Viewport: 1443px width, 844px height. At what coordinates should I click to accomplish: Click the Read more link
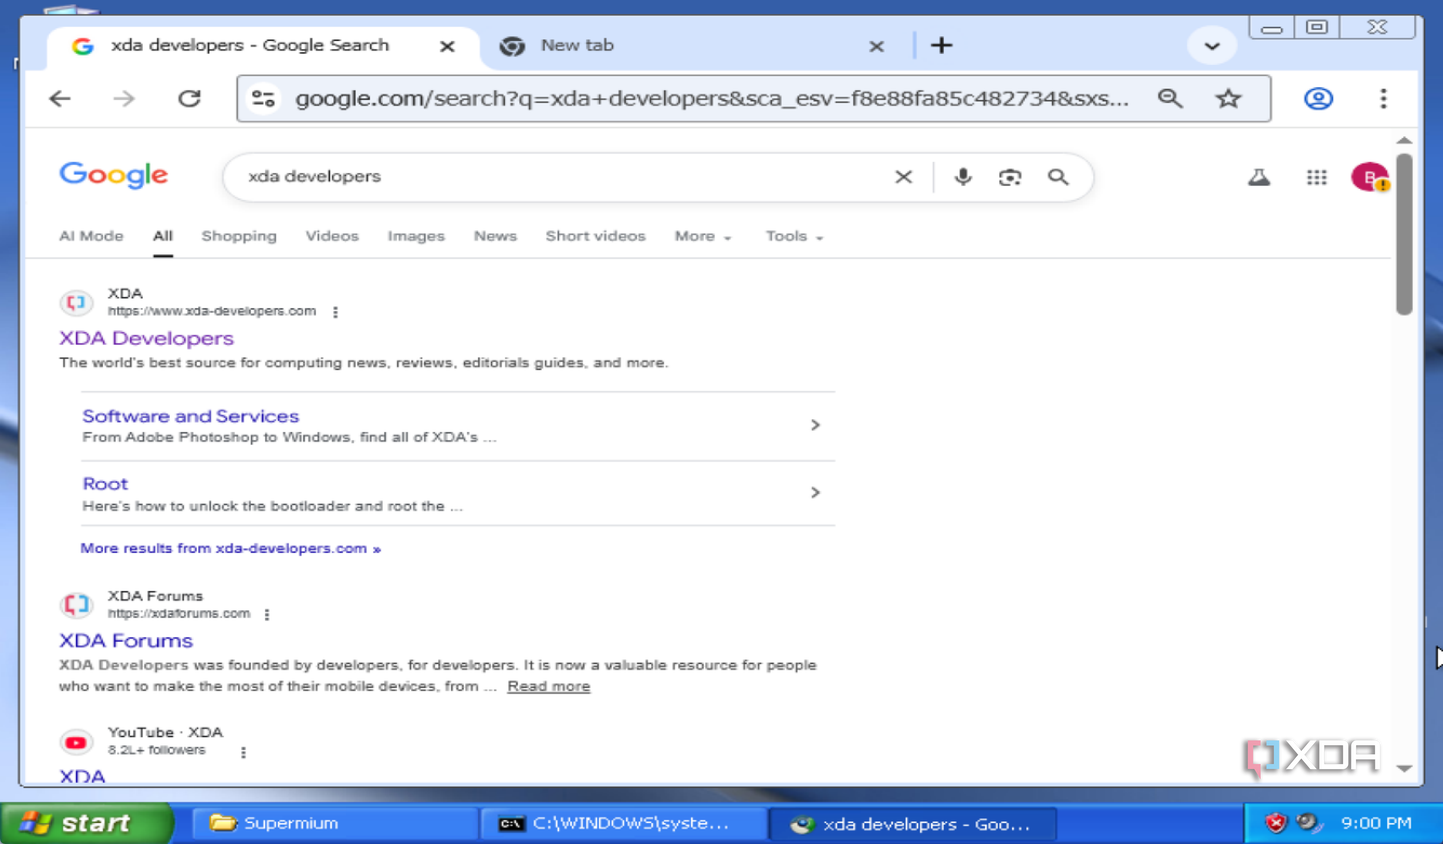click(x=548, y=686)
